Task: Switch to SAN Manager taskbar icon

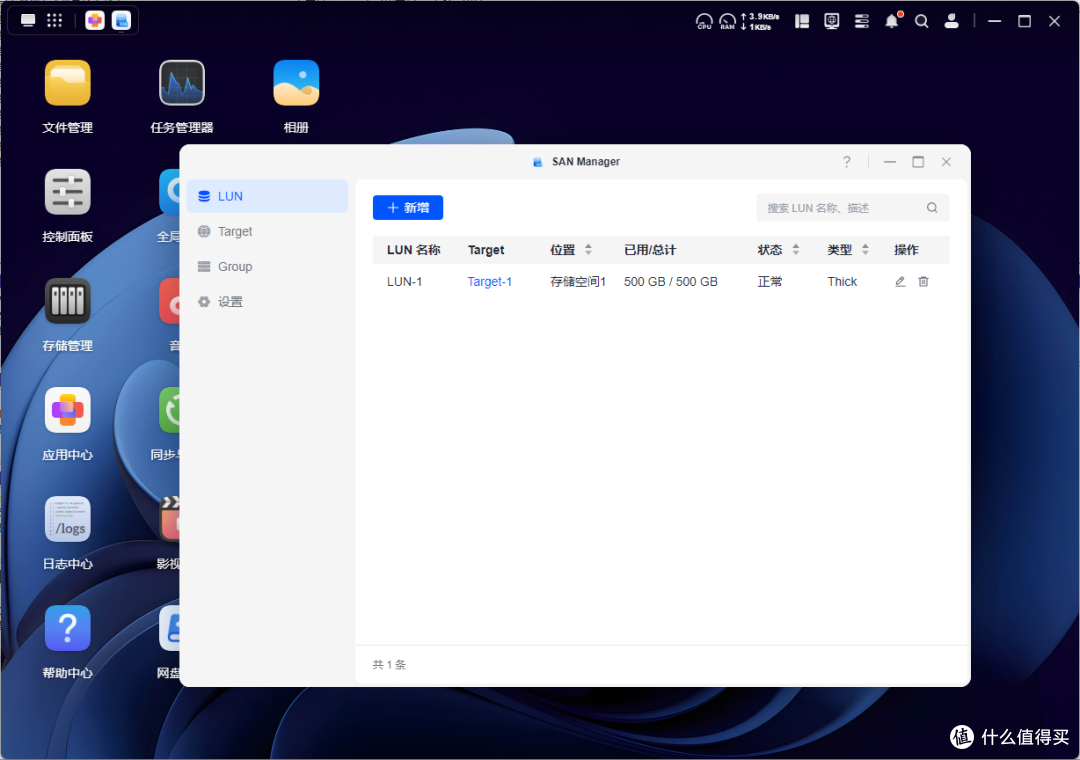Action: click(122, 21)
